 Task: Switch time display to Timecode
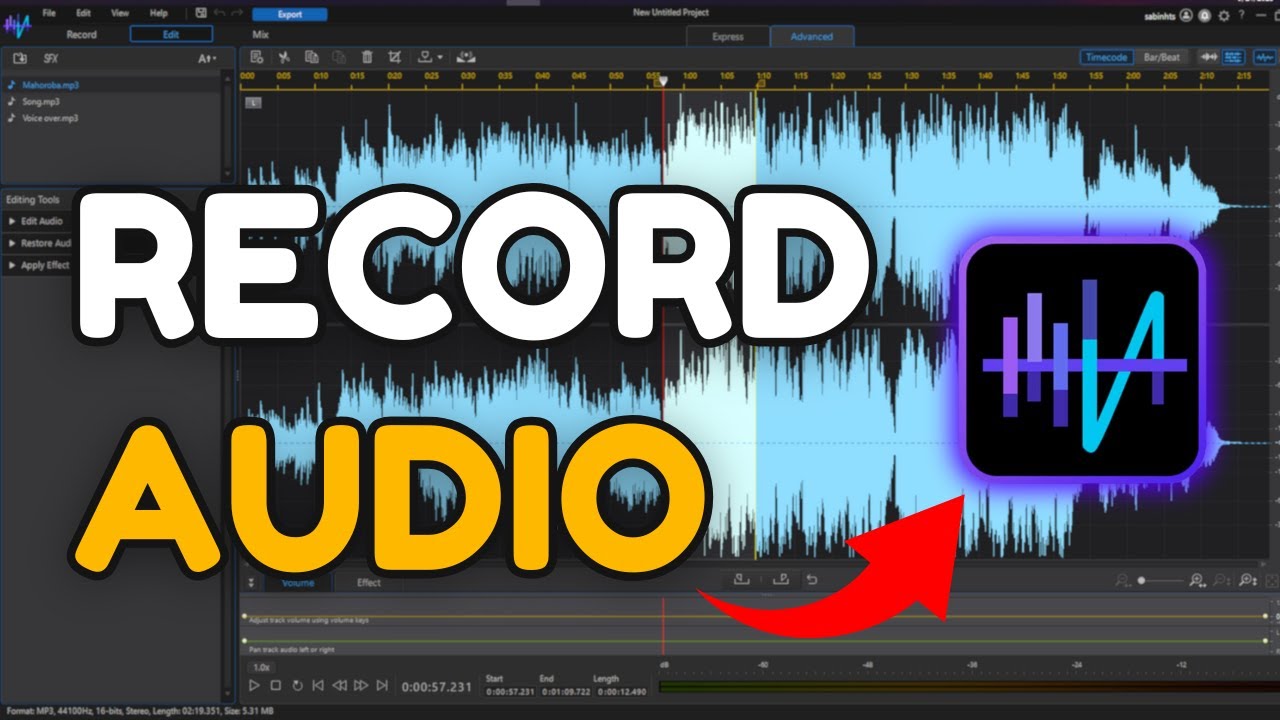pos(1108,57)
